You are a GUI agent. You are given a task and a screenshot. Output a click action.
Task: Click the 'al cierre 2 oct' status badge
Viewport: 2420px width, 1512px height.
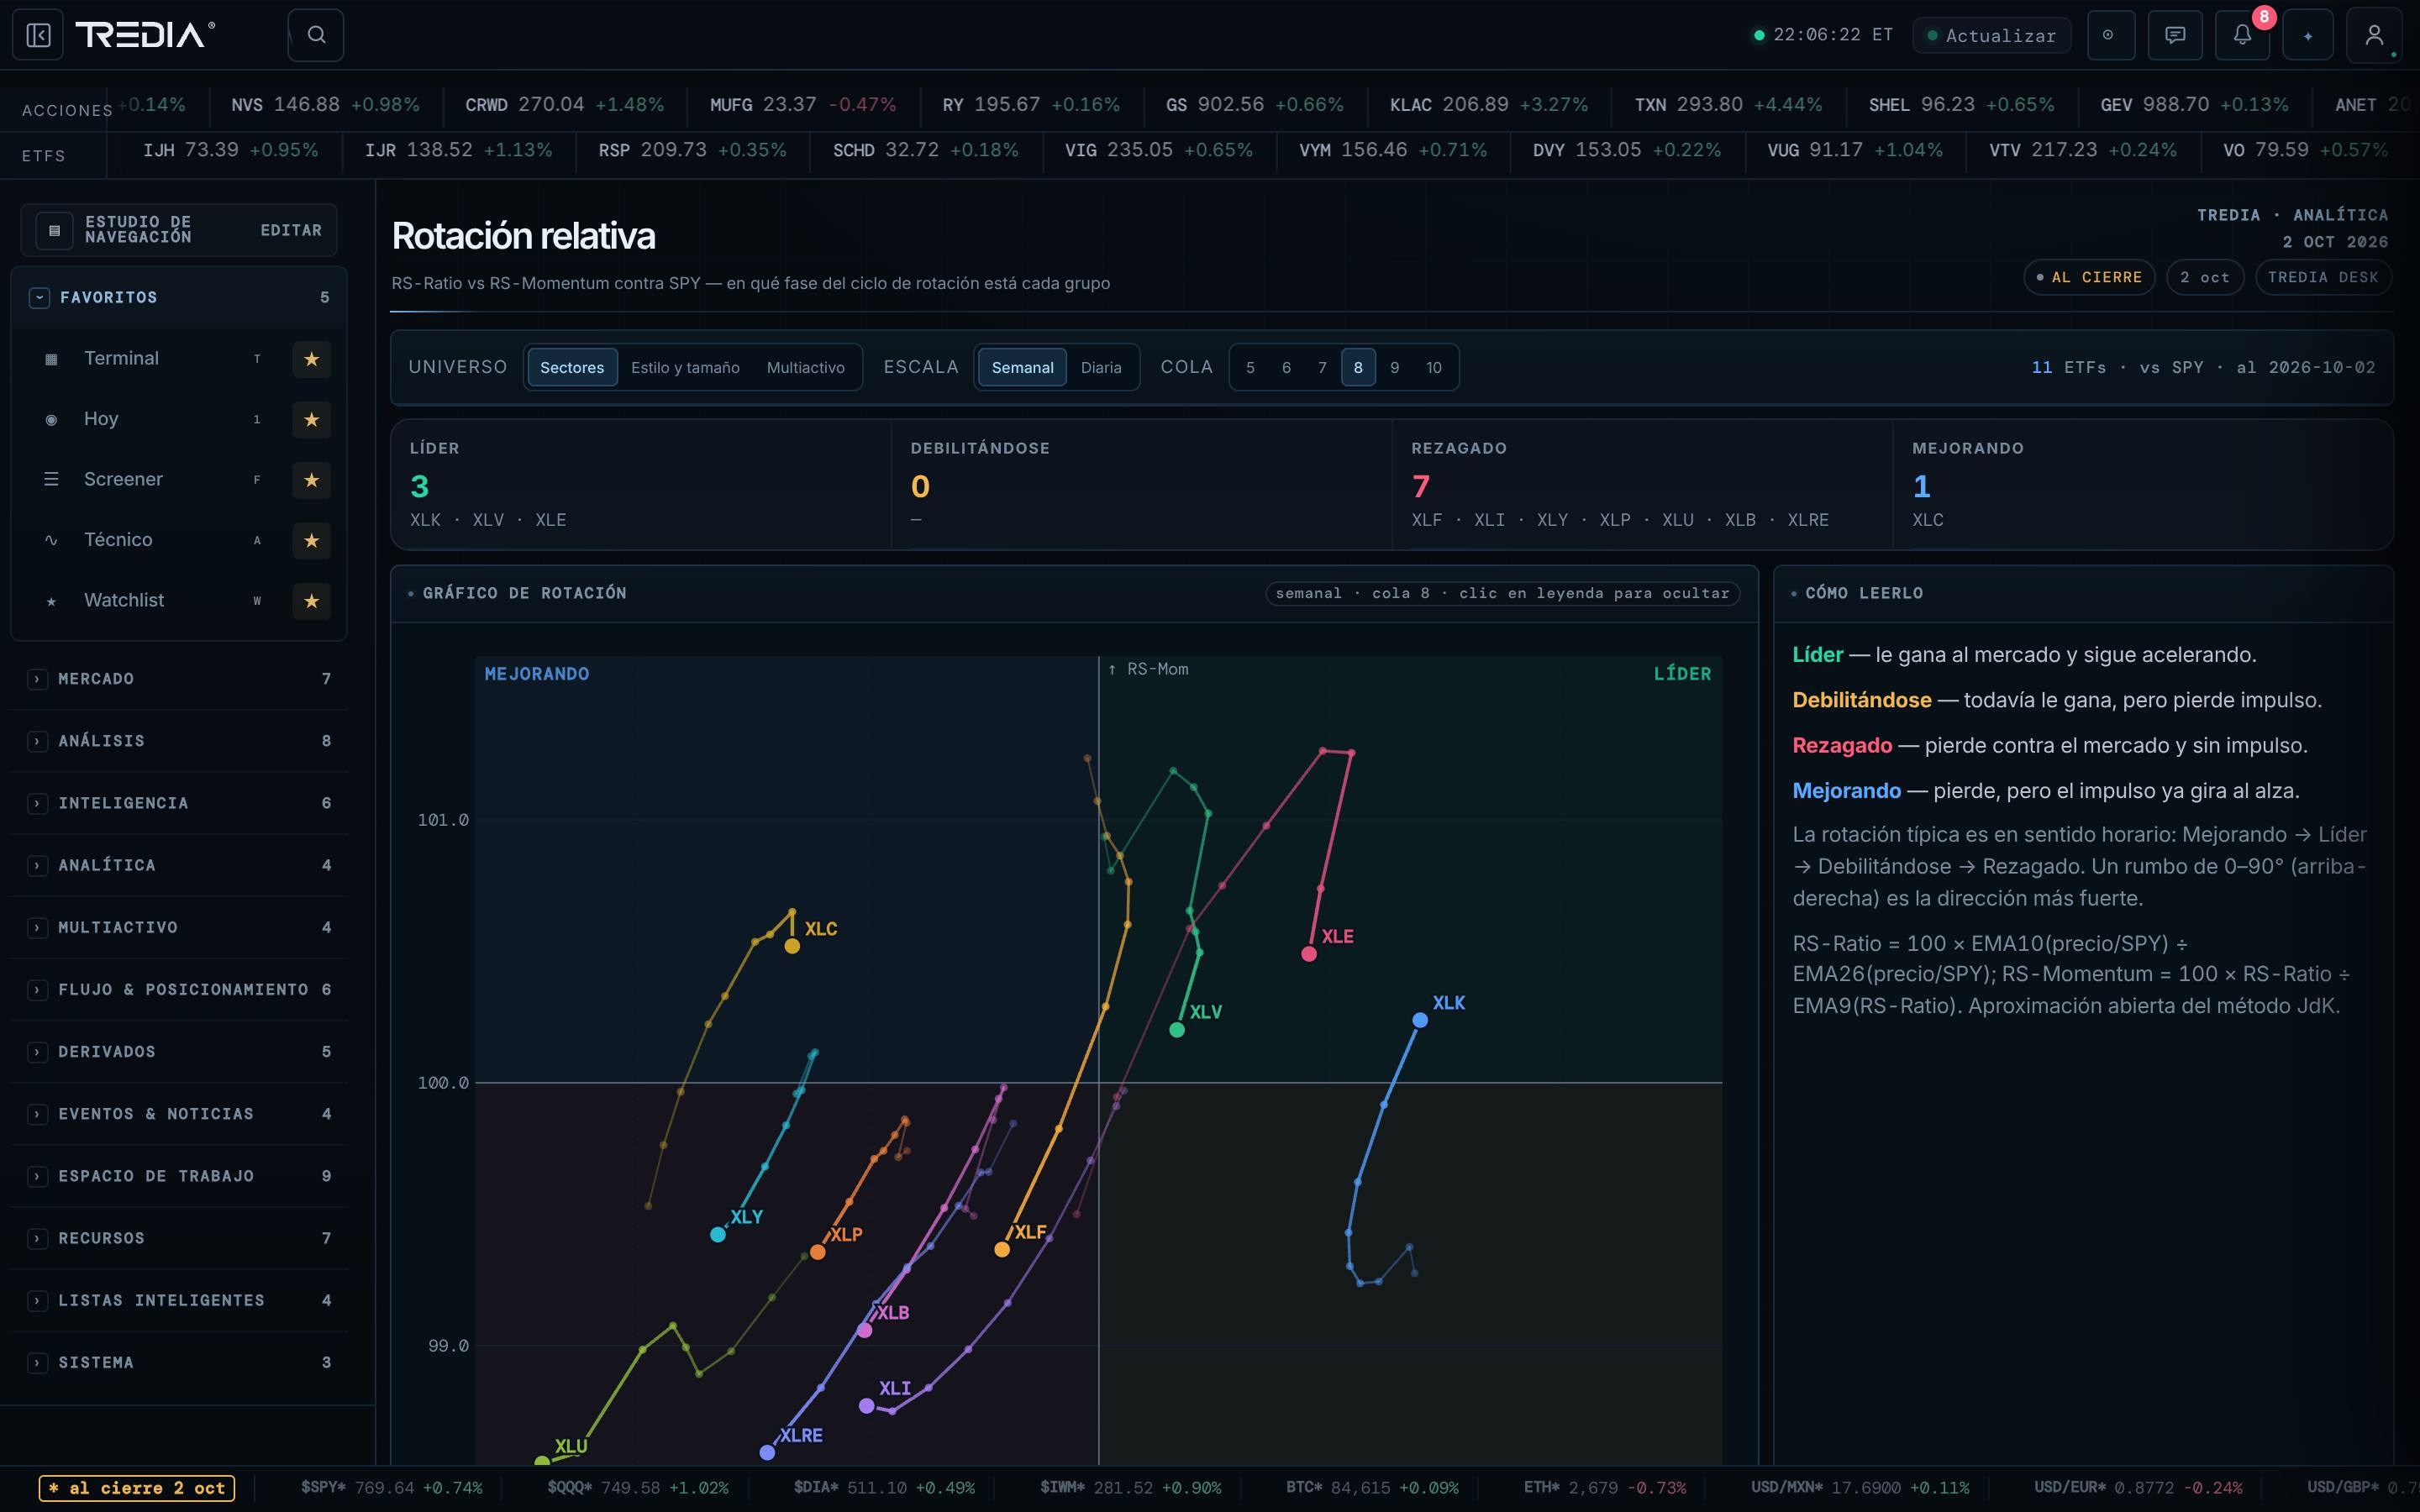[137, 1488]
